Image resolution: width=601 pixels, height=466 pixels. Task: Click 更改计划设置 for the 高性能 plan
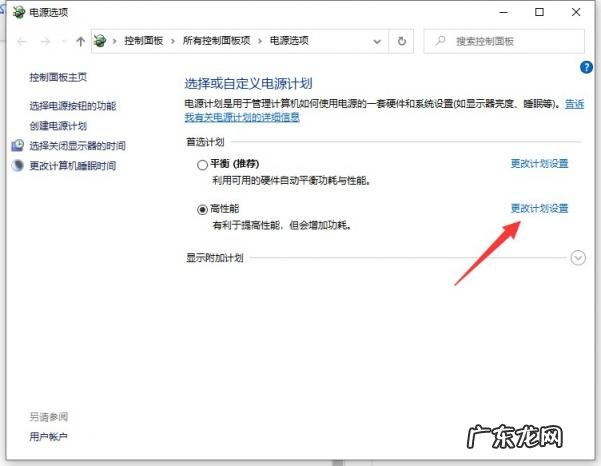tap(539, 208)
